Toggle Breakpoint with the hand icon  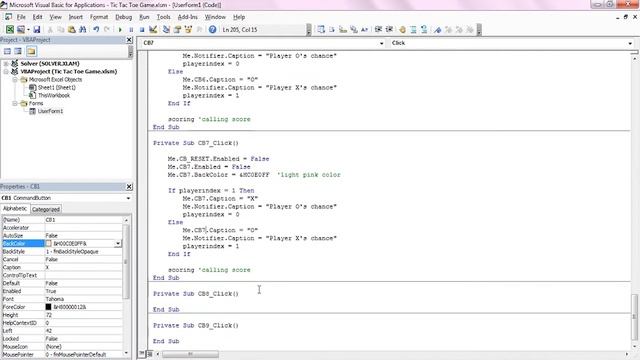pos(402,29)
